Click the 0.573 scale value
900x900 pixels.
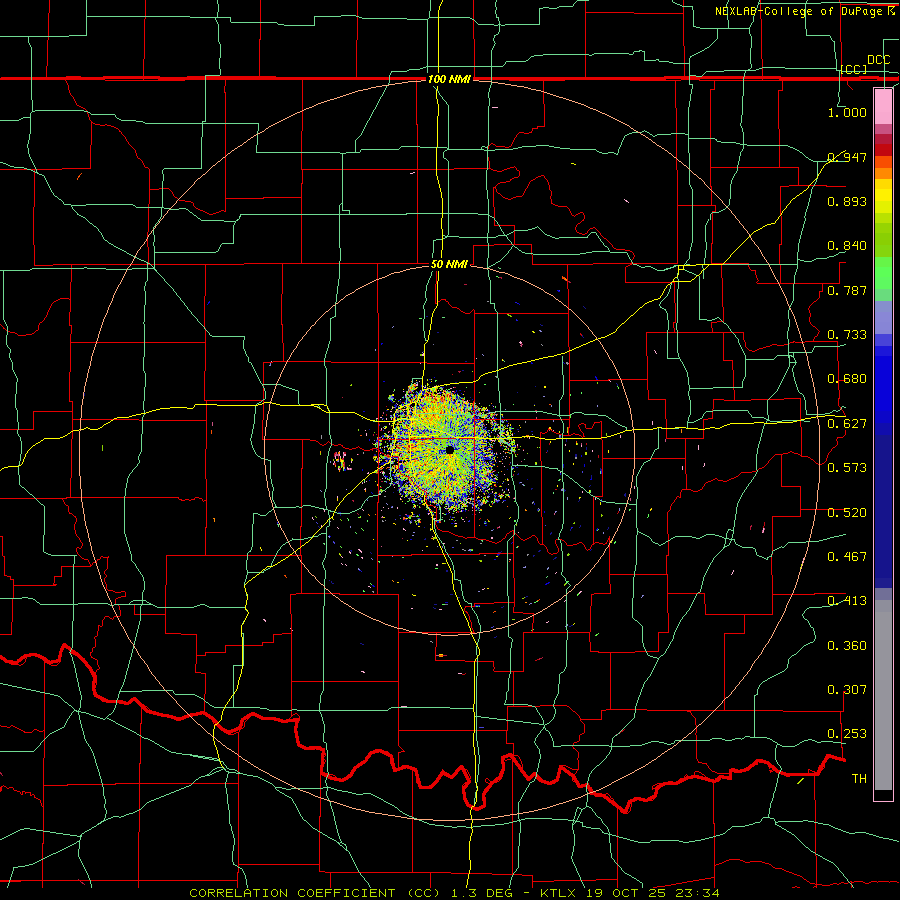pos(847,468)
